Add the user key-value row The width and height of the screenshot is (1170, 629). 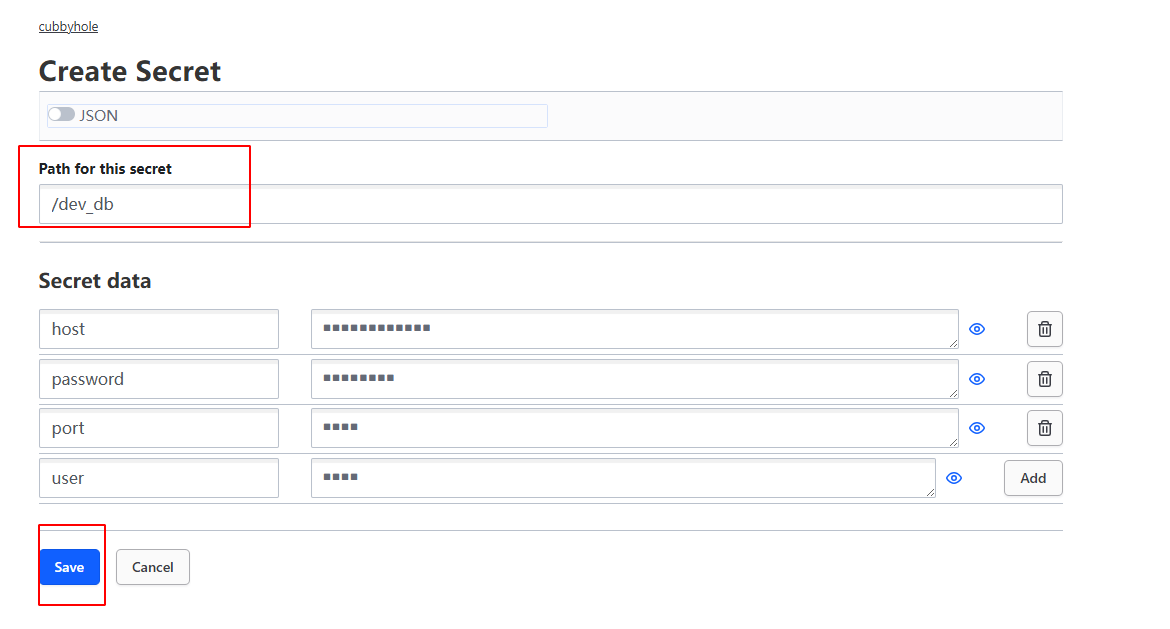[1033, 478]
